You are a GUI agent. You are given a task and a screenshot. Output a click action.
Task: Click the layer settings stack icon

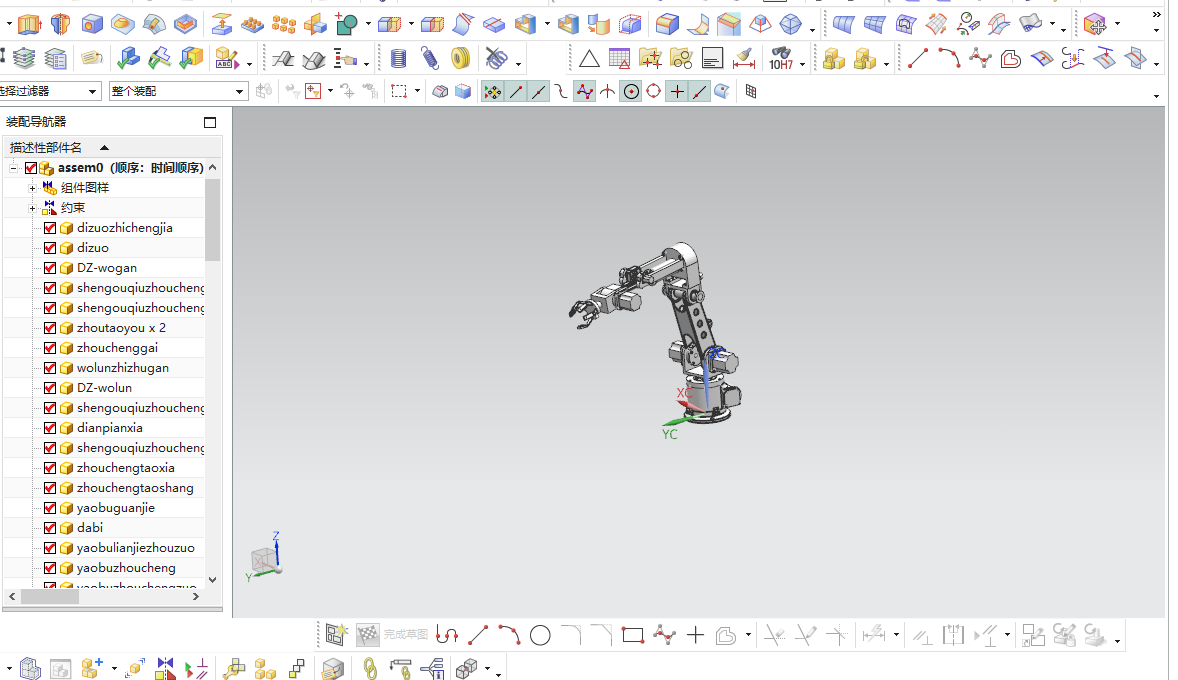(24, 58)
